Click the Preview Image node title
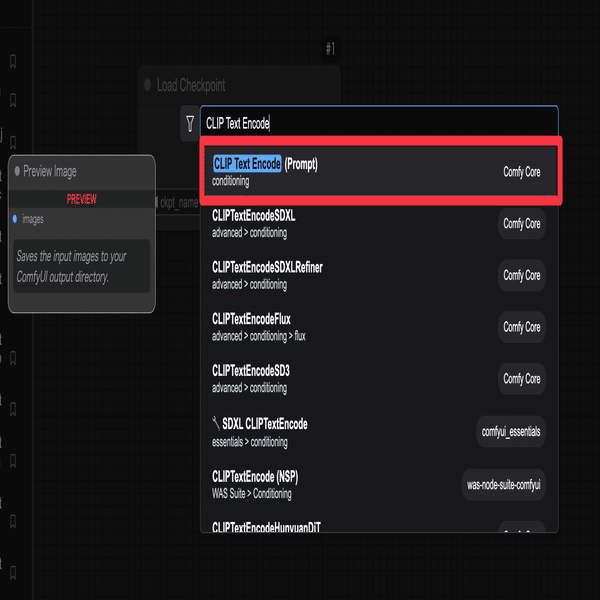 tap(50, 171)
